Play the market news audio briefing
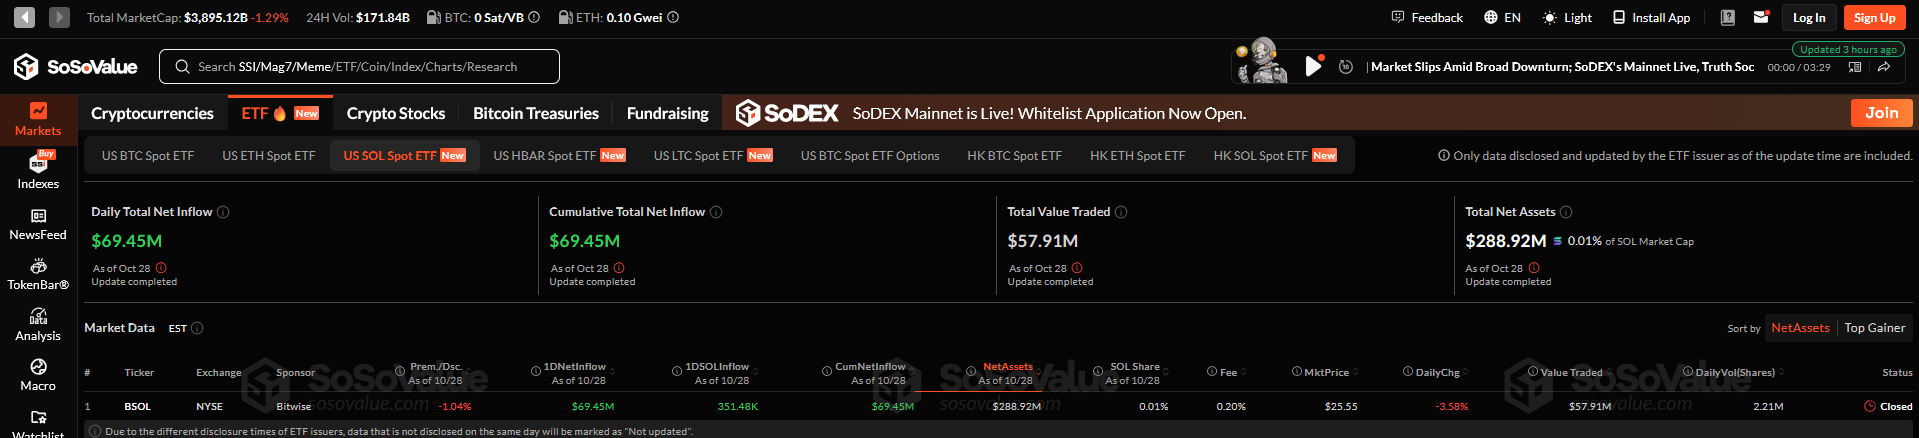Viewport: 1919px width, 438px height. point(1313,67)
